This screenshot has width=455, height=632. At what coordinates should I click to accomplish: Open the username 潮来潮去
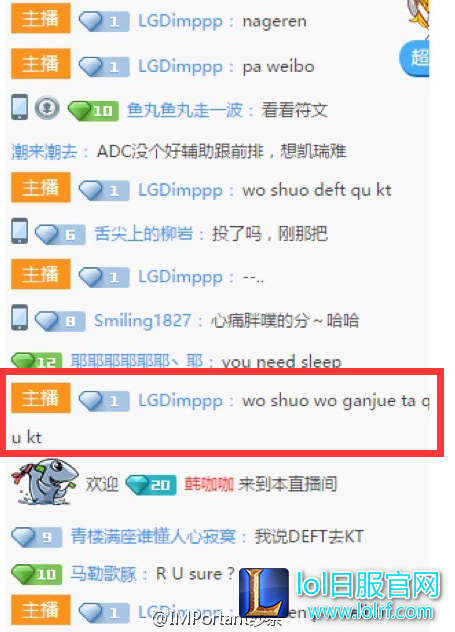[x=44, y=152]
